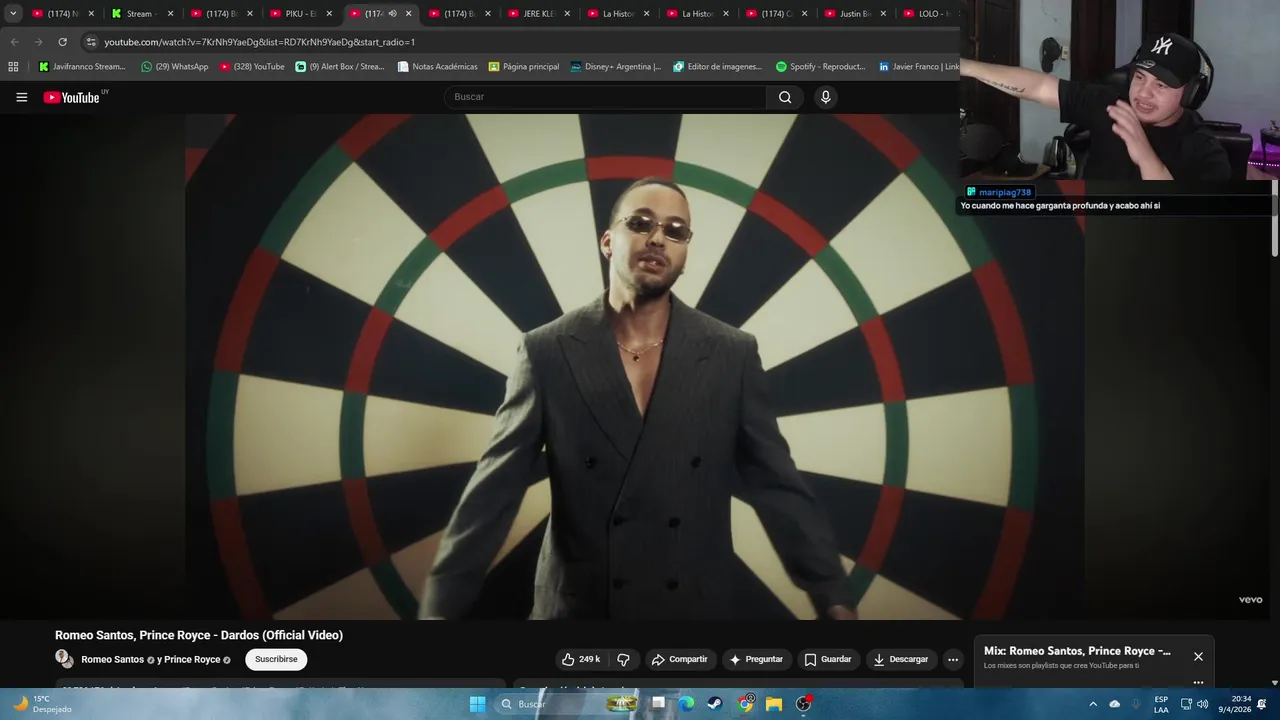
Task: Start voice search with the microphone icon
Action: coord(825,97)
